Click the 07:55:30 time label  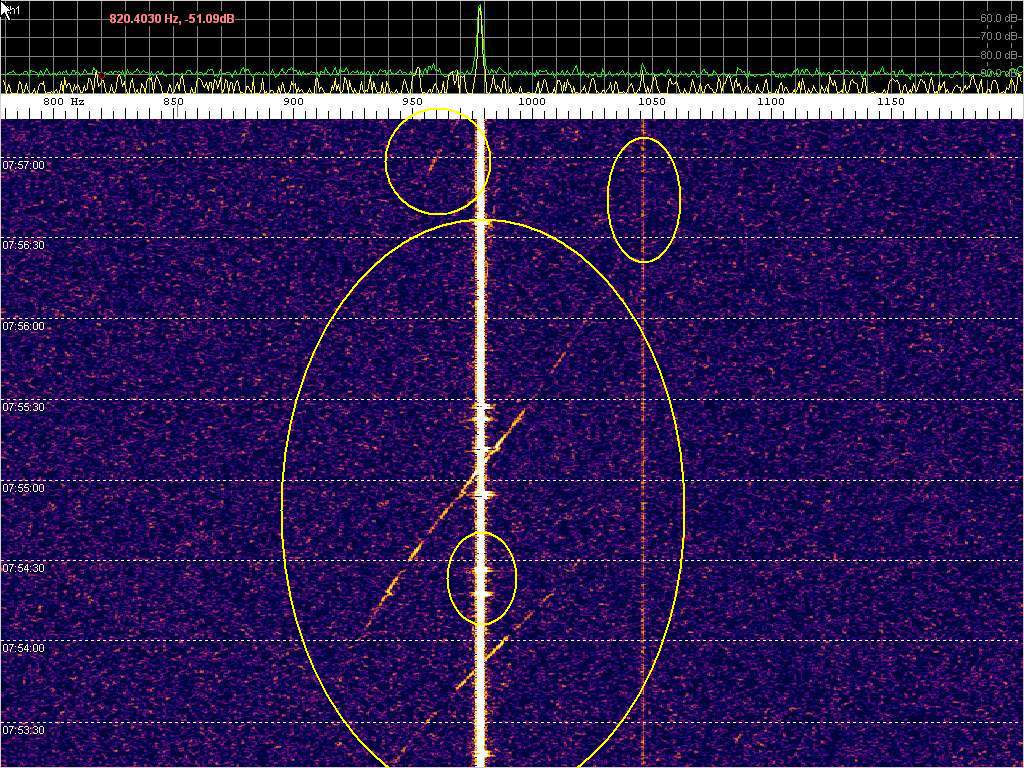click(x=24, y=407)
